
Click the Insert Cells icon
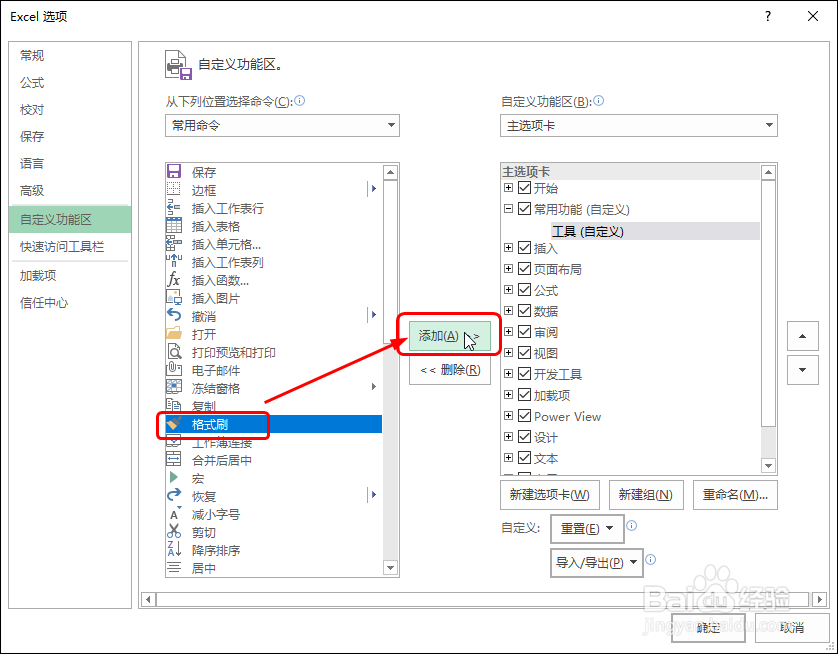click(174, 244)
